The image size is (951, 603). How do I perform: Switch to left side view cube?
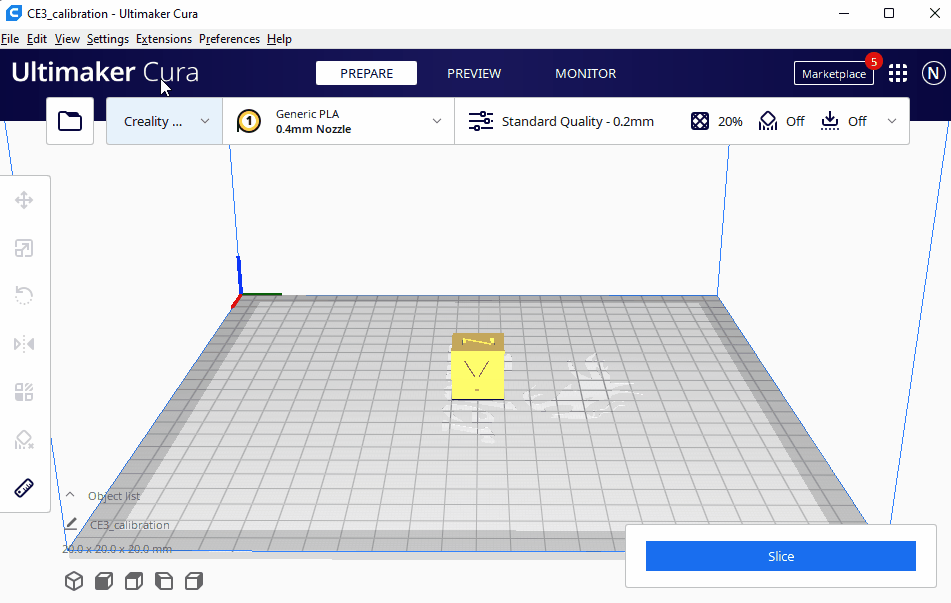(x=164, y=581)
